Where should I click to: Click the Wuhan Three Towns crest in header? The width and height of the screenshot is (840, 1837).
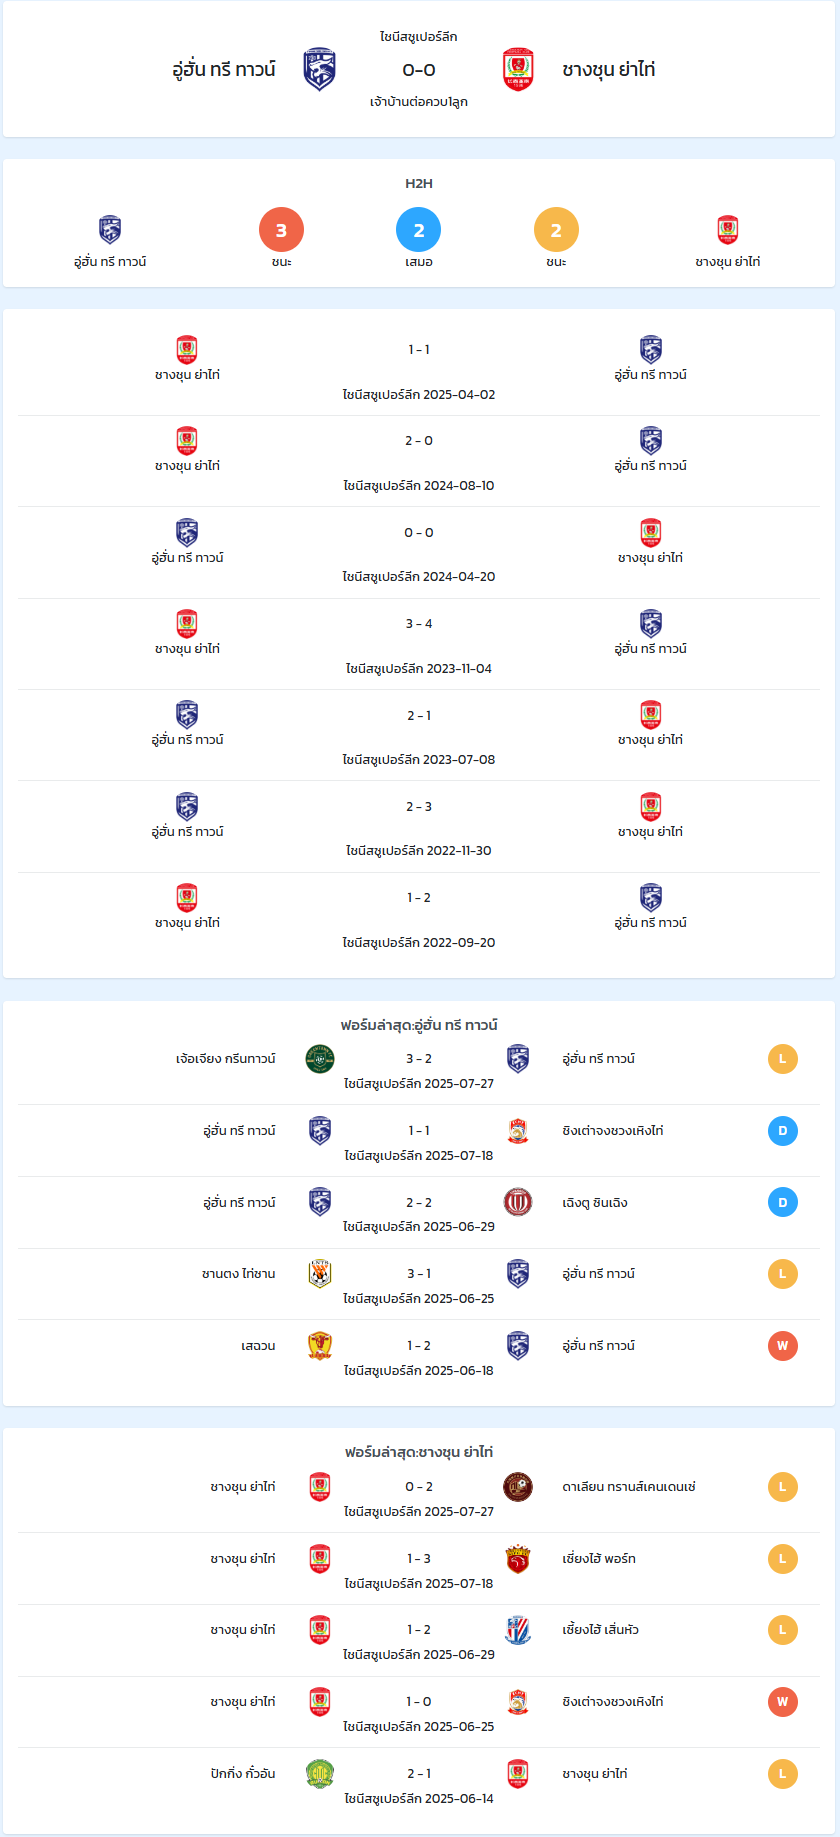coord(319,69)
